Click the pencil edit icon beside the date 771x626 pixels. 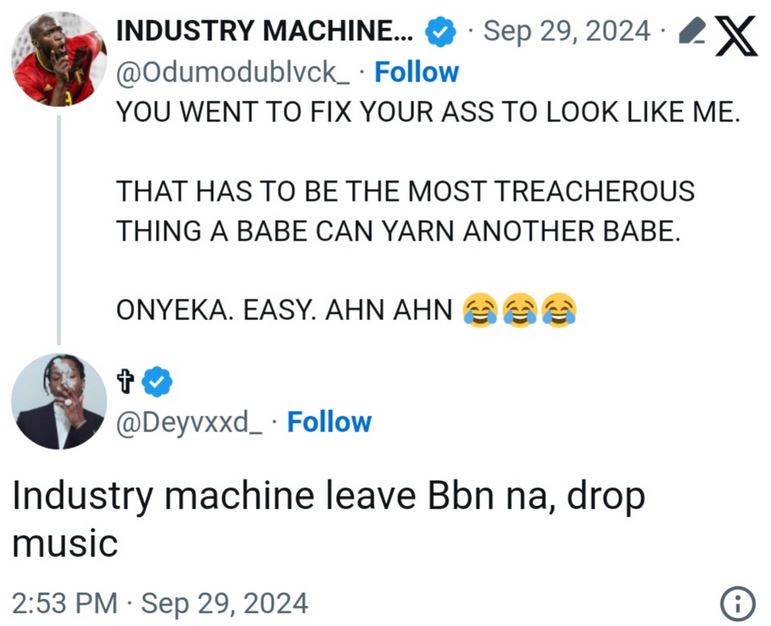coord(692,31)
